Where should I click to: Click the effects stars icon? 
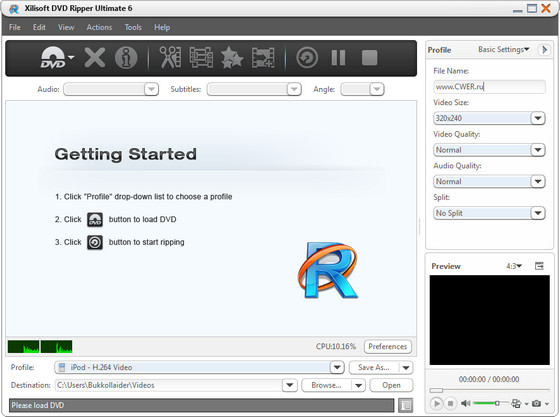pyautogui.click(x=232, y=57)
